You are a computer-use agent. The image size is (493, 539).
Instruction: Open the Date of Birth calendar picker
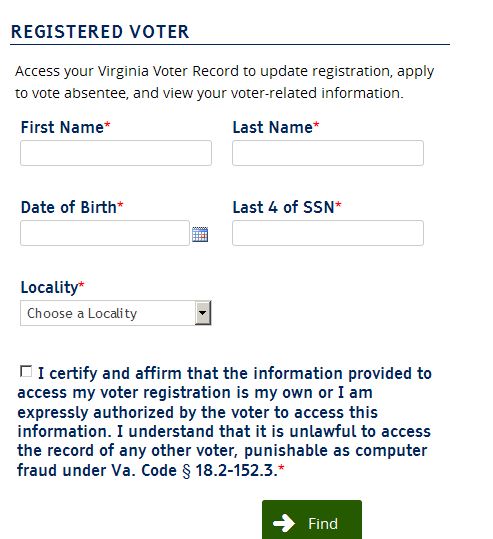pyautogui.click(x=200, y=234)
